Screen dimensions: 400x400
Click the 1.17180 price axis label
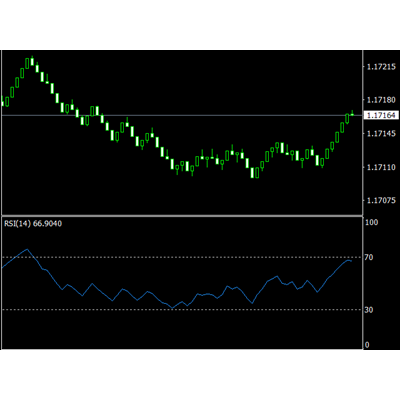click(x=381, y=100)
